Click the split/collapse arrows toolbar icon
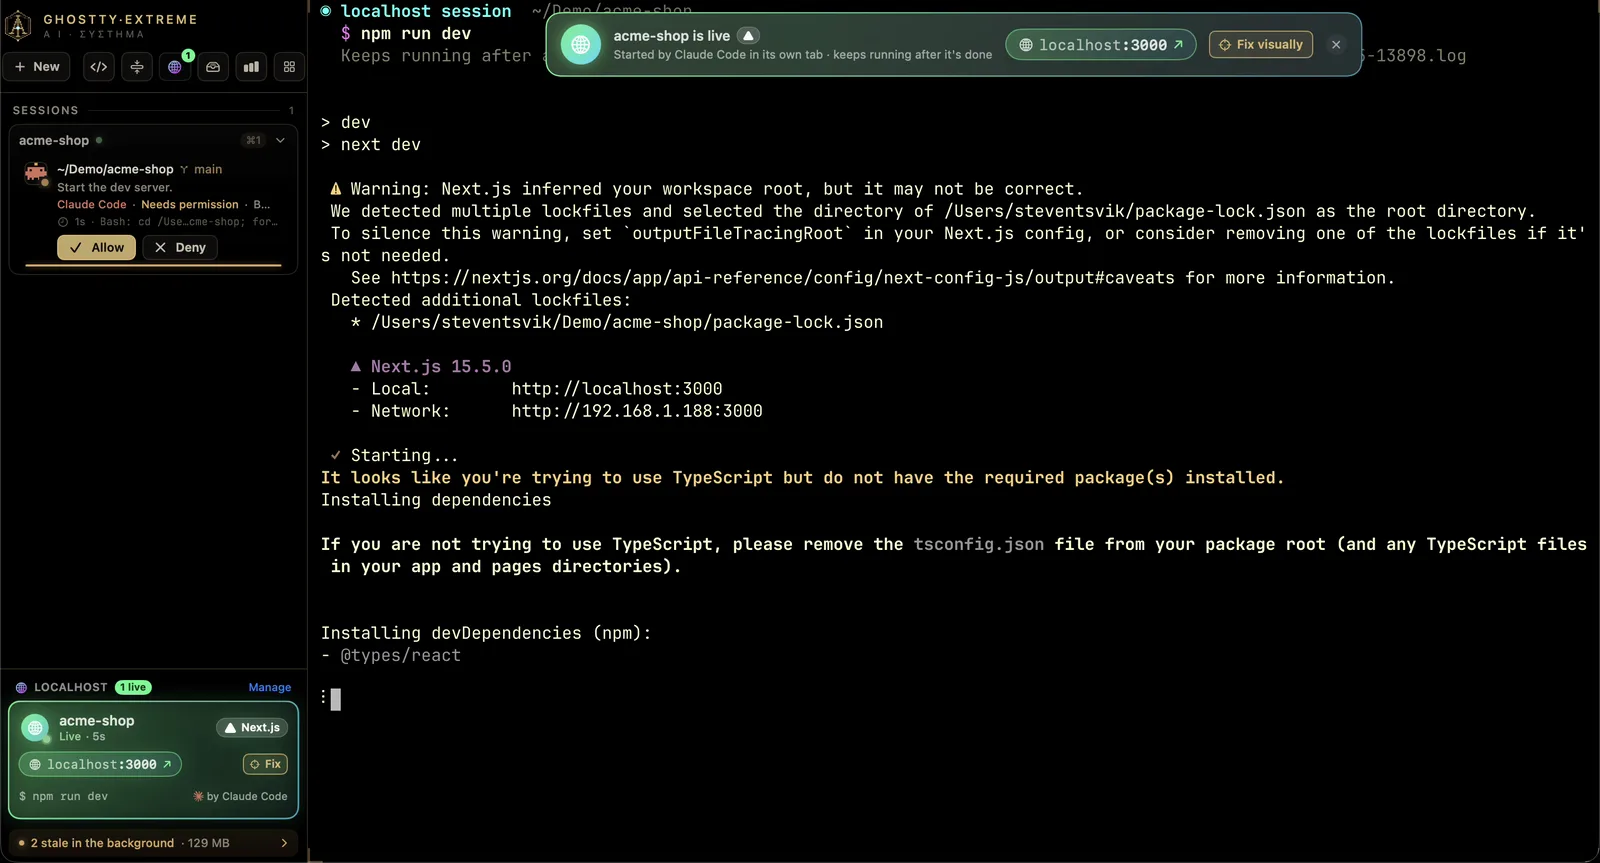 point(137,67)
